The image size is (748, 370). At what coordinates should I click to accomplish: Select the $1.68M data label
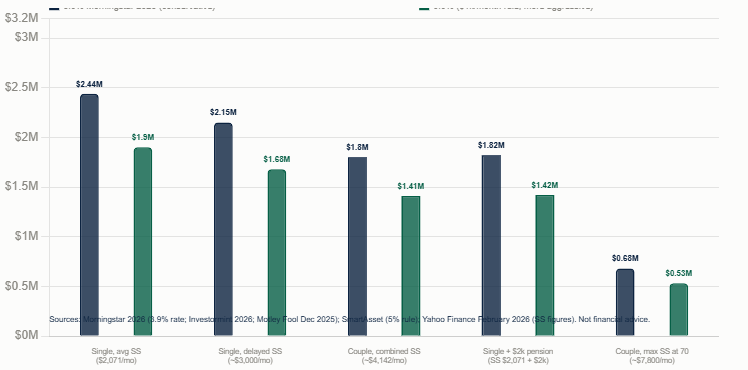277,159
